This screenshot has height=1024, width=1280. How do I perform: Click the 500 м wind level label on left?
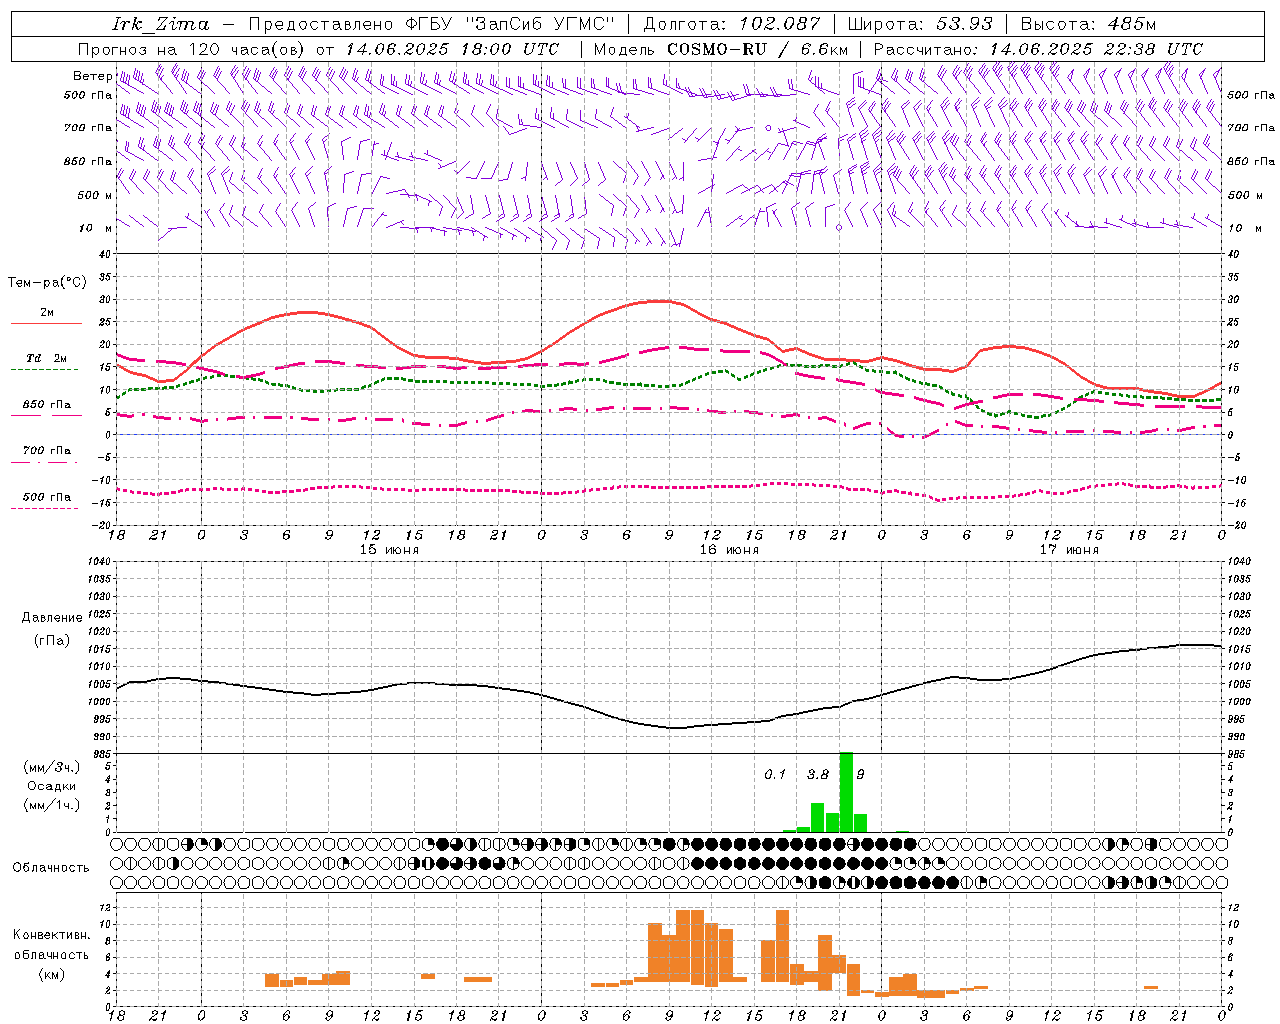[95, 195]
